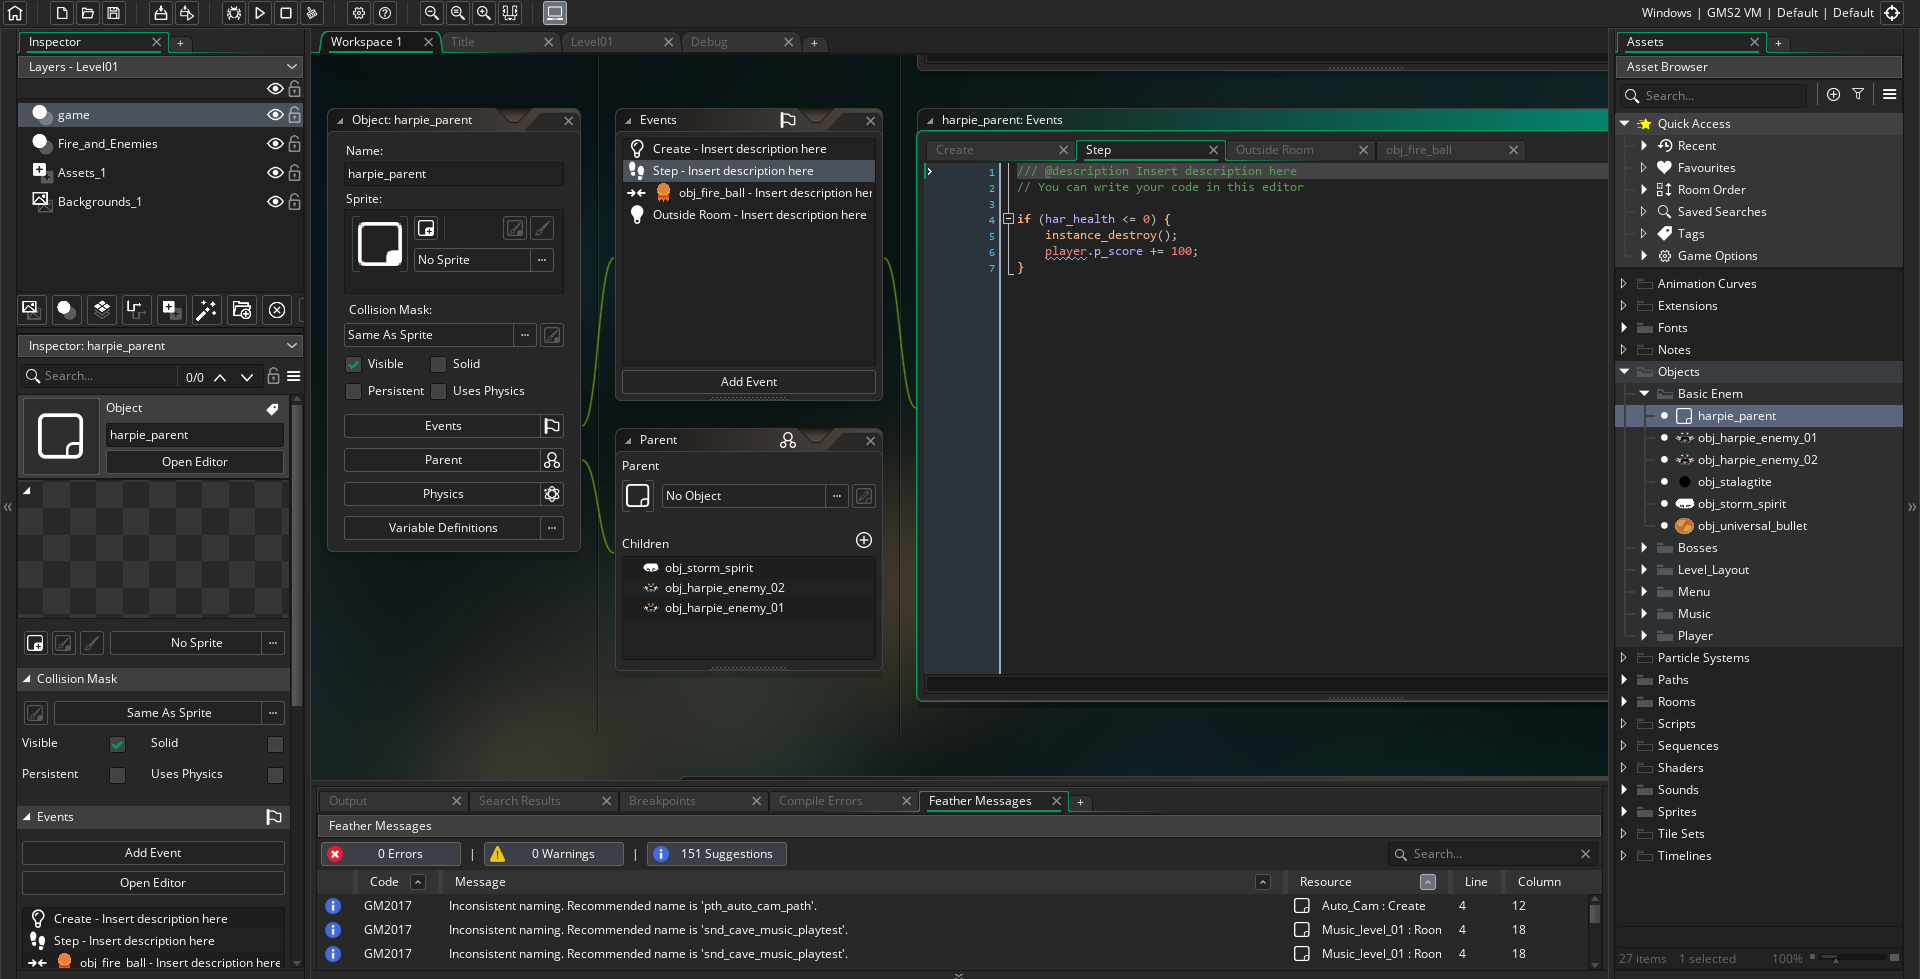The width and height of the screenshot is (1920, 979).
Task: Add a new effect layer with wand icon
Action: point(206,310)
